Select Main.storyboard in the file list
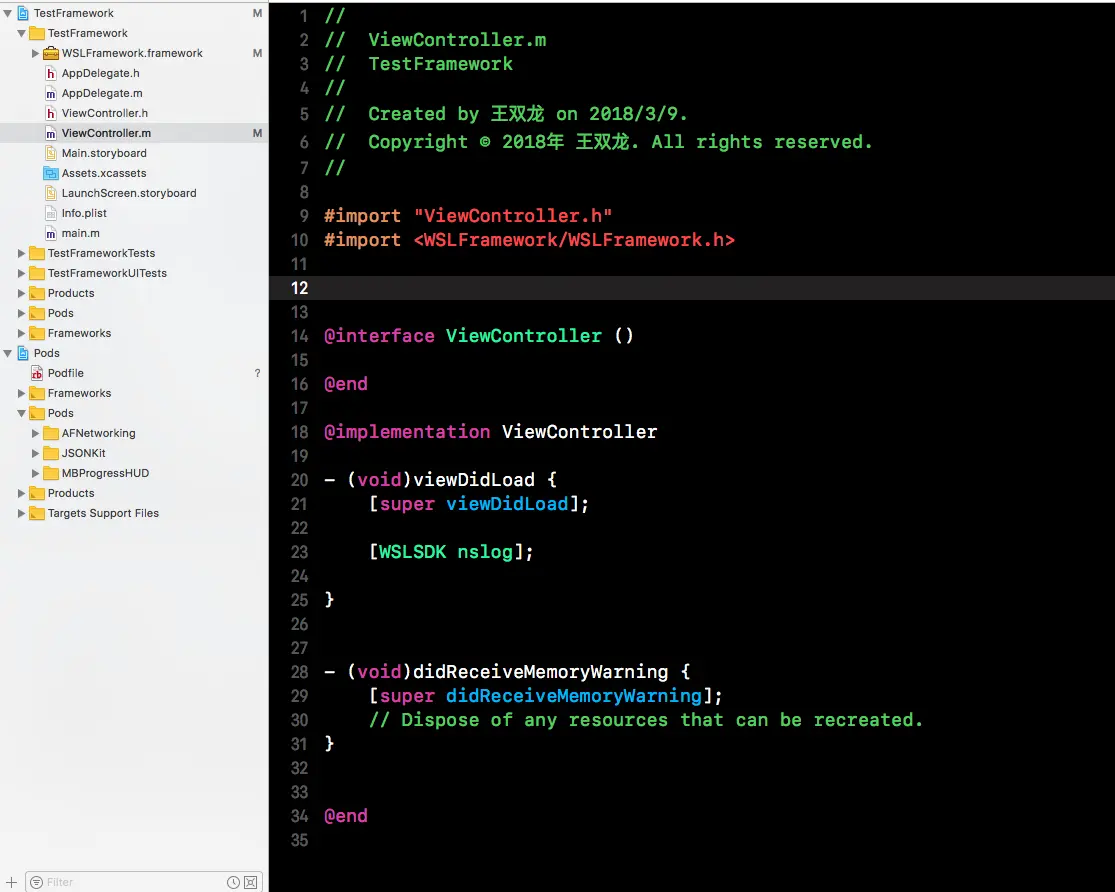Image resolution: width=1115 pixels, height=892 pixels. [104, 153]
